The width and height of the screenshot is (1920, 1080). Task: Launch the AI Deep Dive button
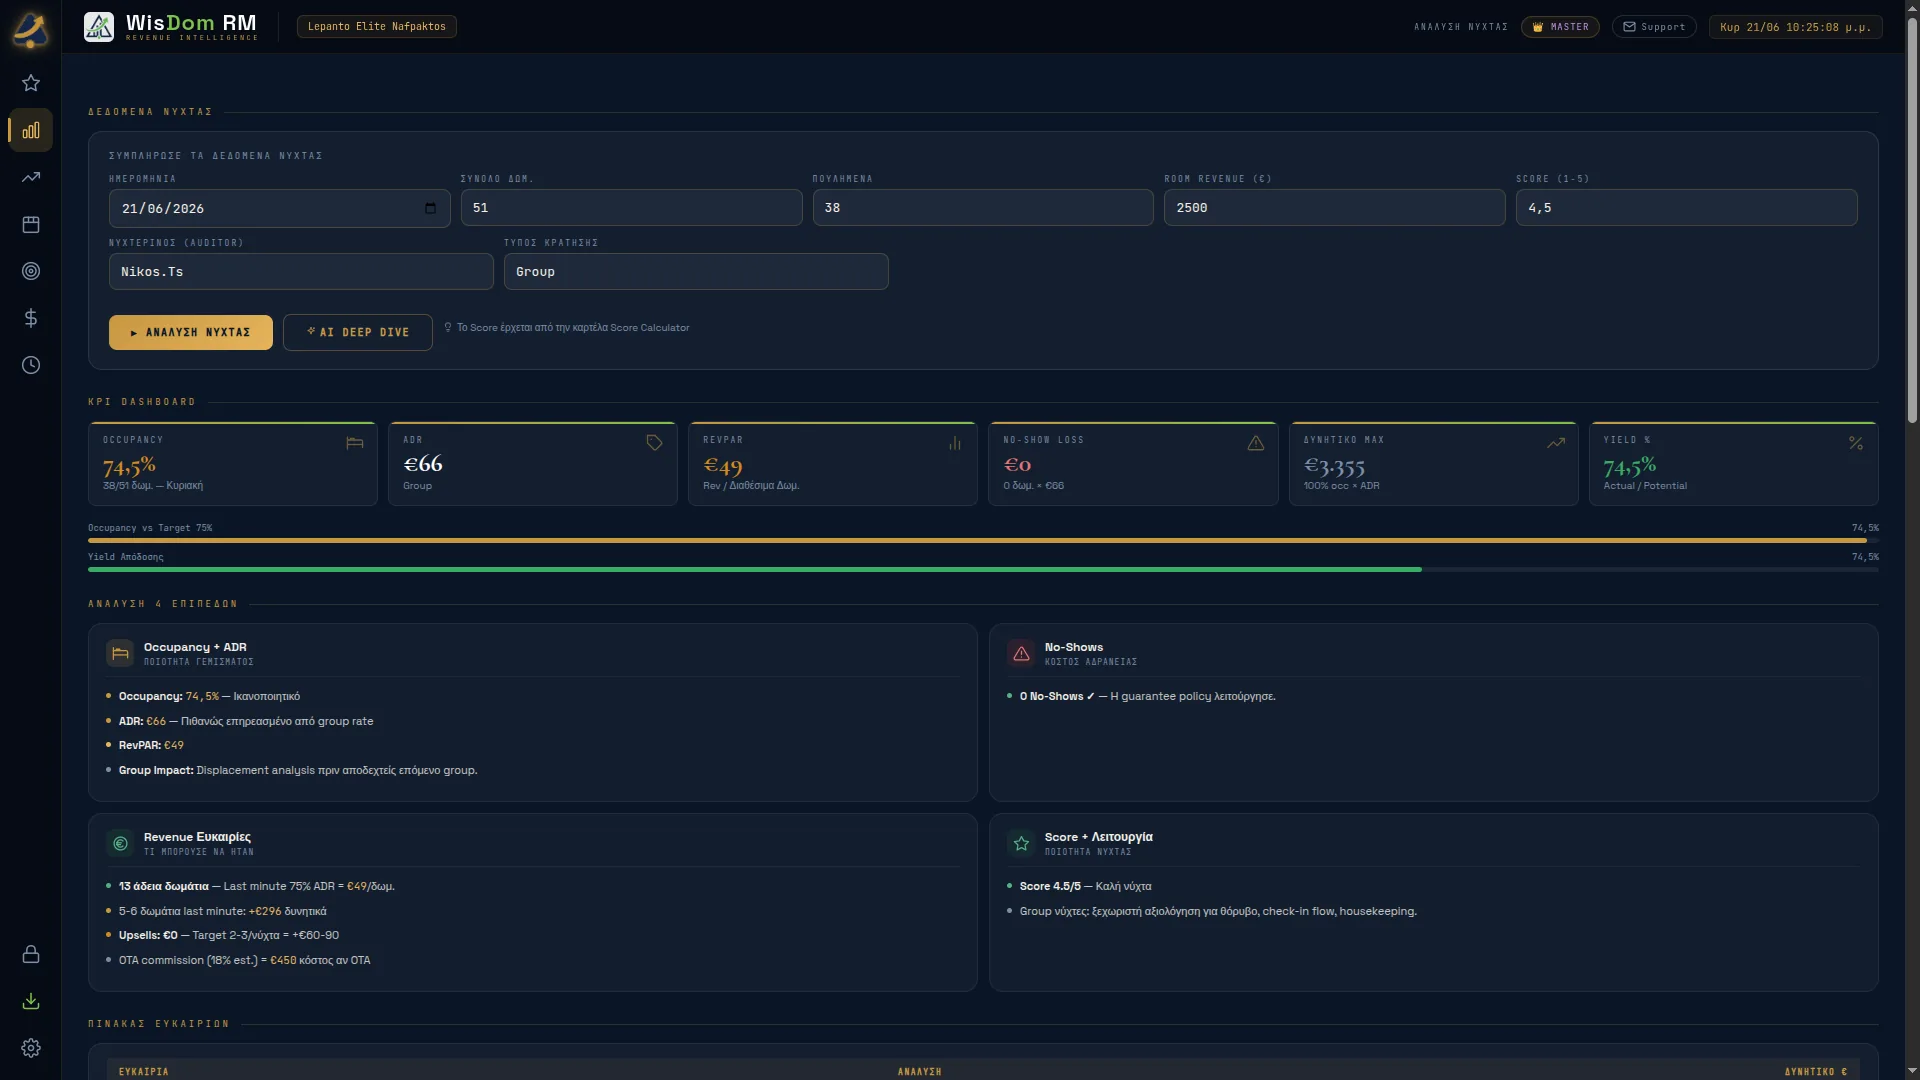358,332
